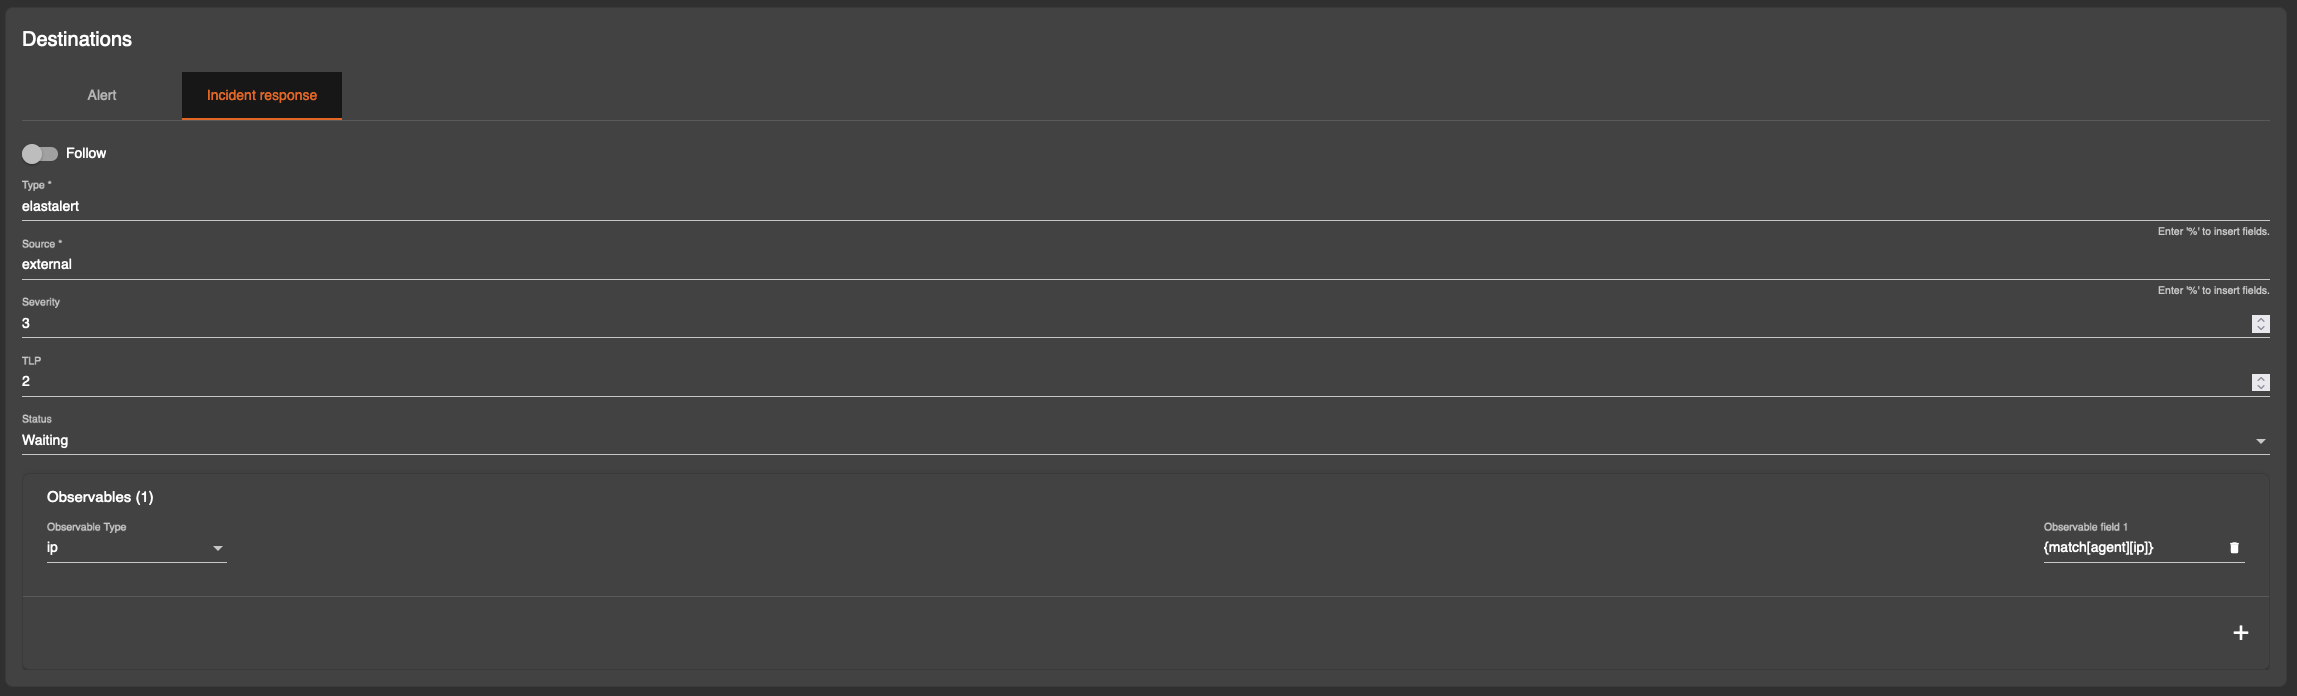Click the Status field dropdown arrow
Image resolution: width=2297 pixels, height=696 pixels.
point(2260,441)
